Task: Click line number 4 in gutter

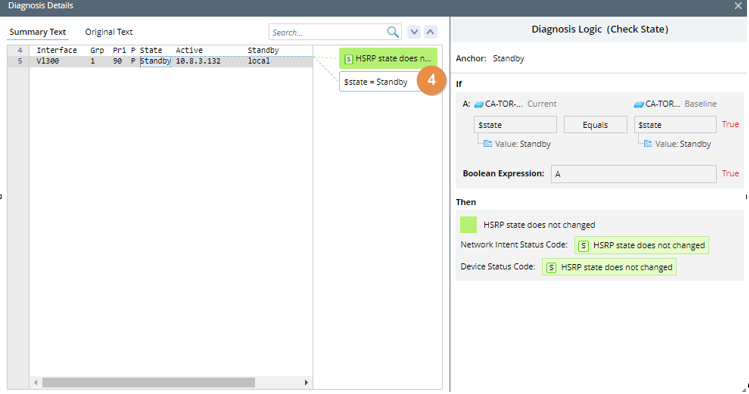Action: tap(20, 50)
